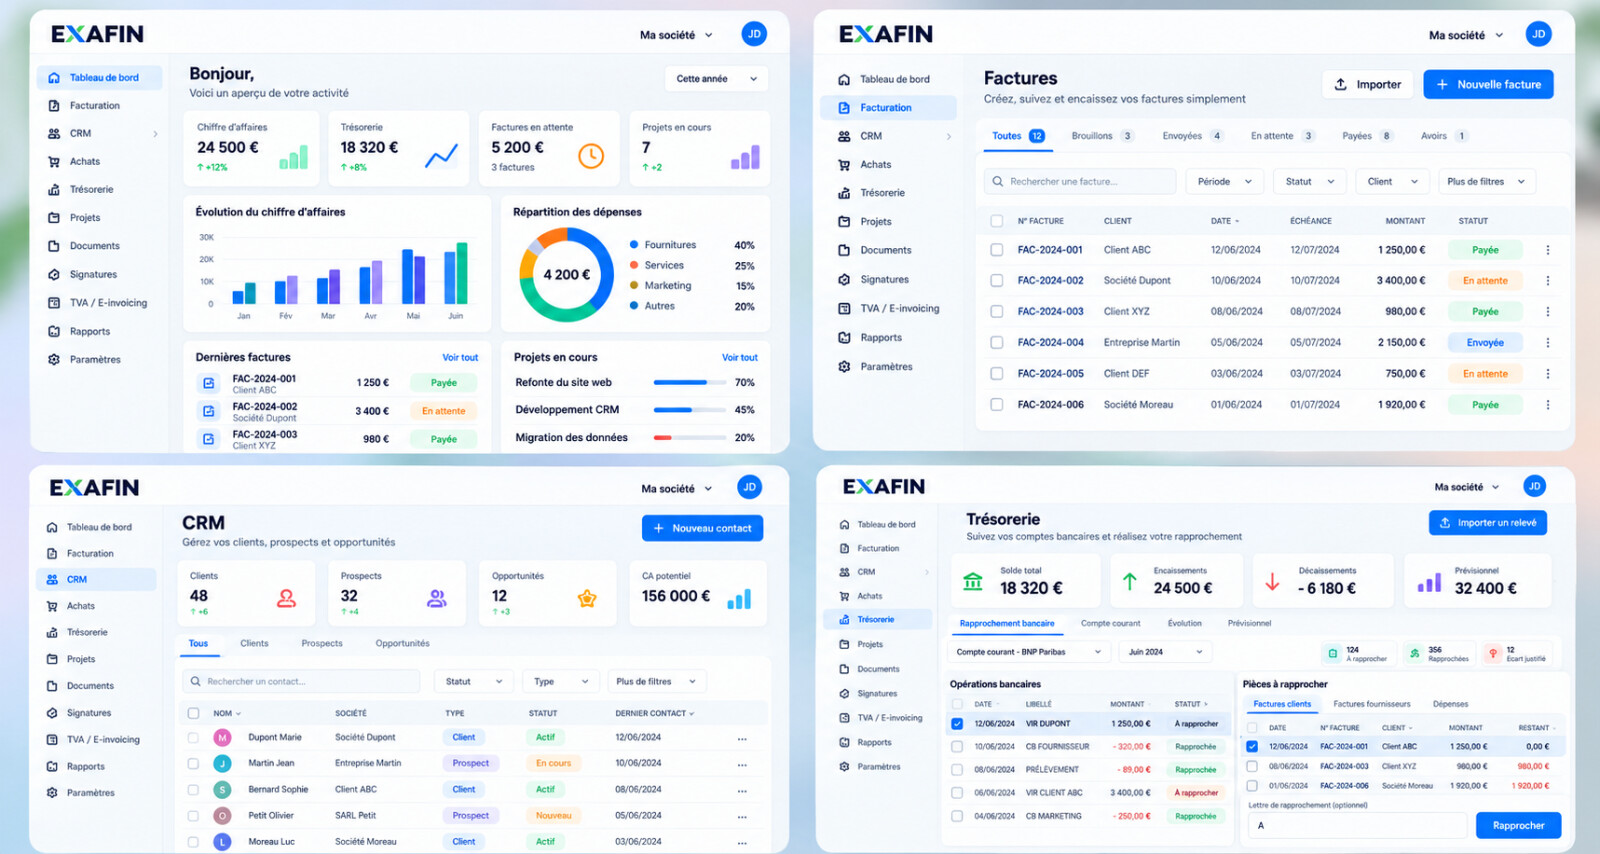
Task: Open the Statut filter dropdown in Factures
Action: coord(1310,181)
